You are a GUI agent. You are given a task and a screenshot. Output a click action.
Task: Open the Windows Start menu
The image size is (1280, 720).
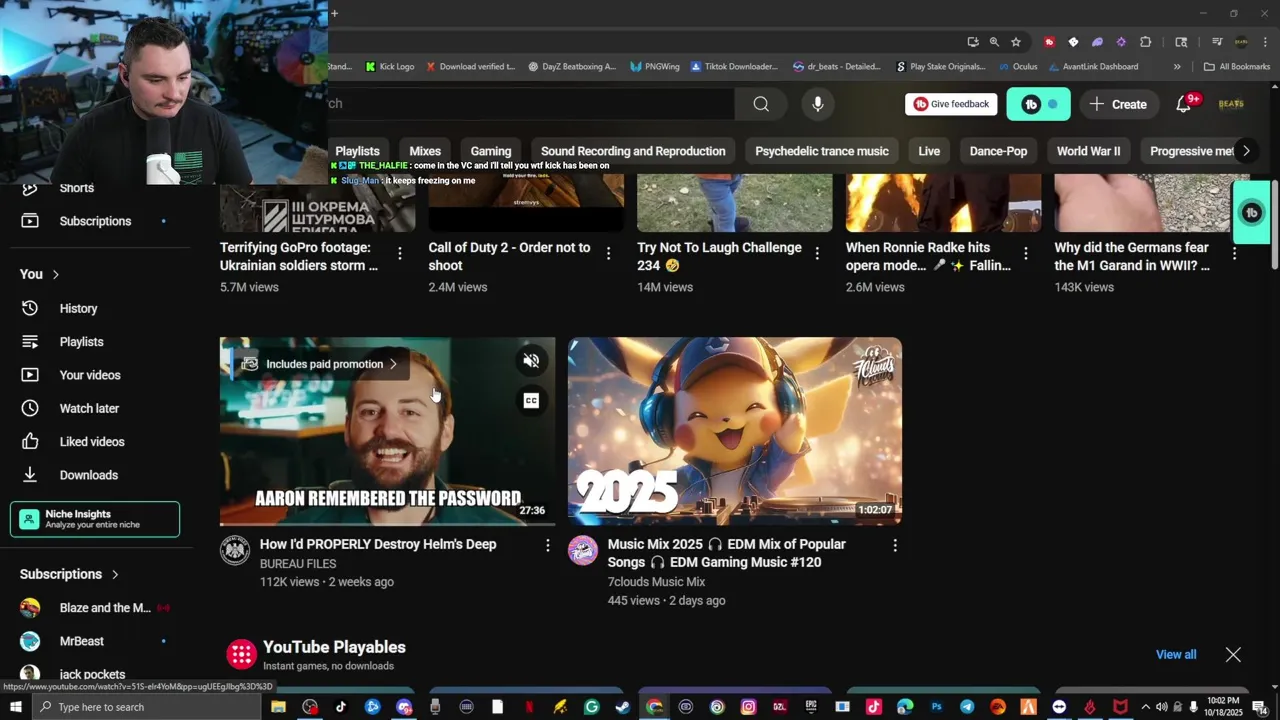(16, 707)
